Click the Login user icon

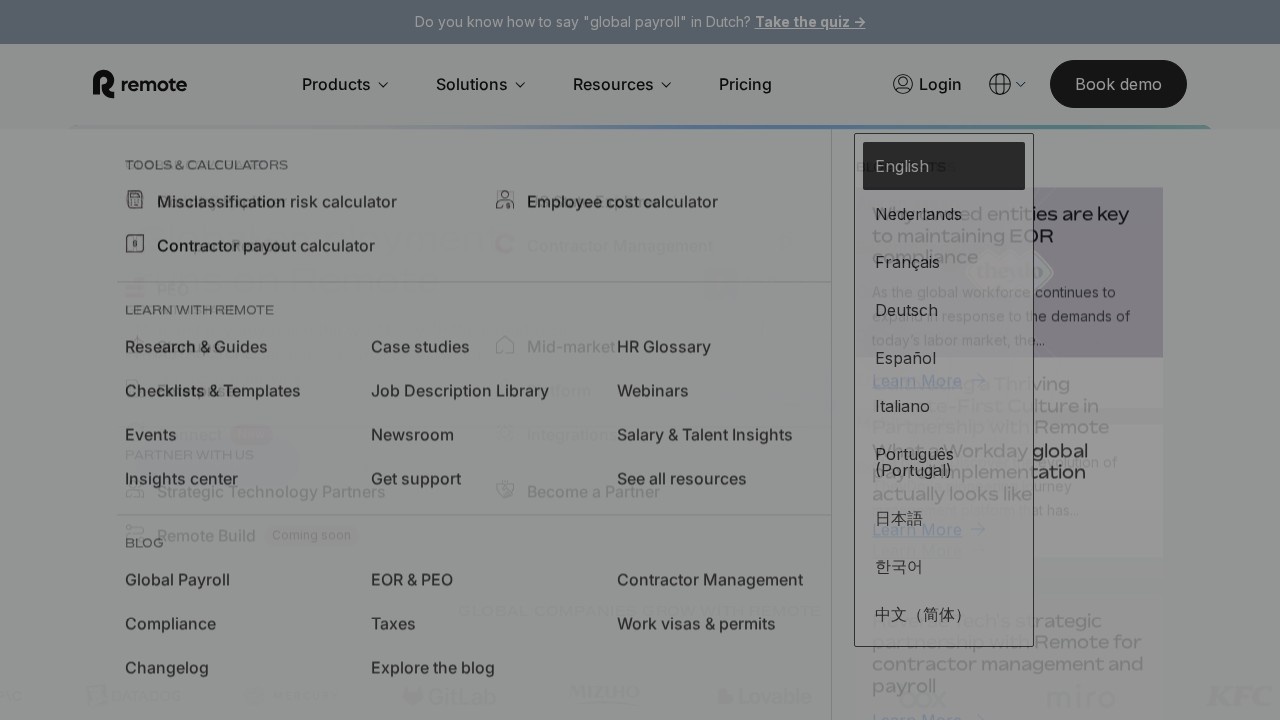click(903, 84)
